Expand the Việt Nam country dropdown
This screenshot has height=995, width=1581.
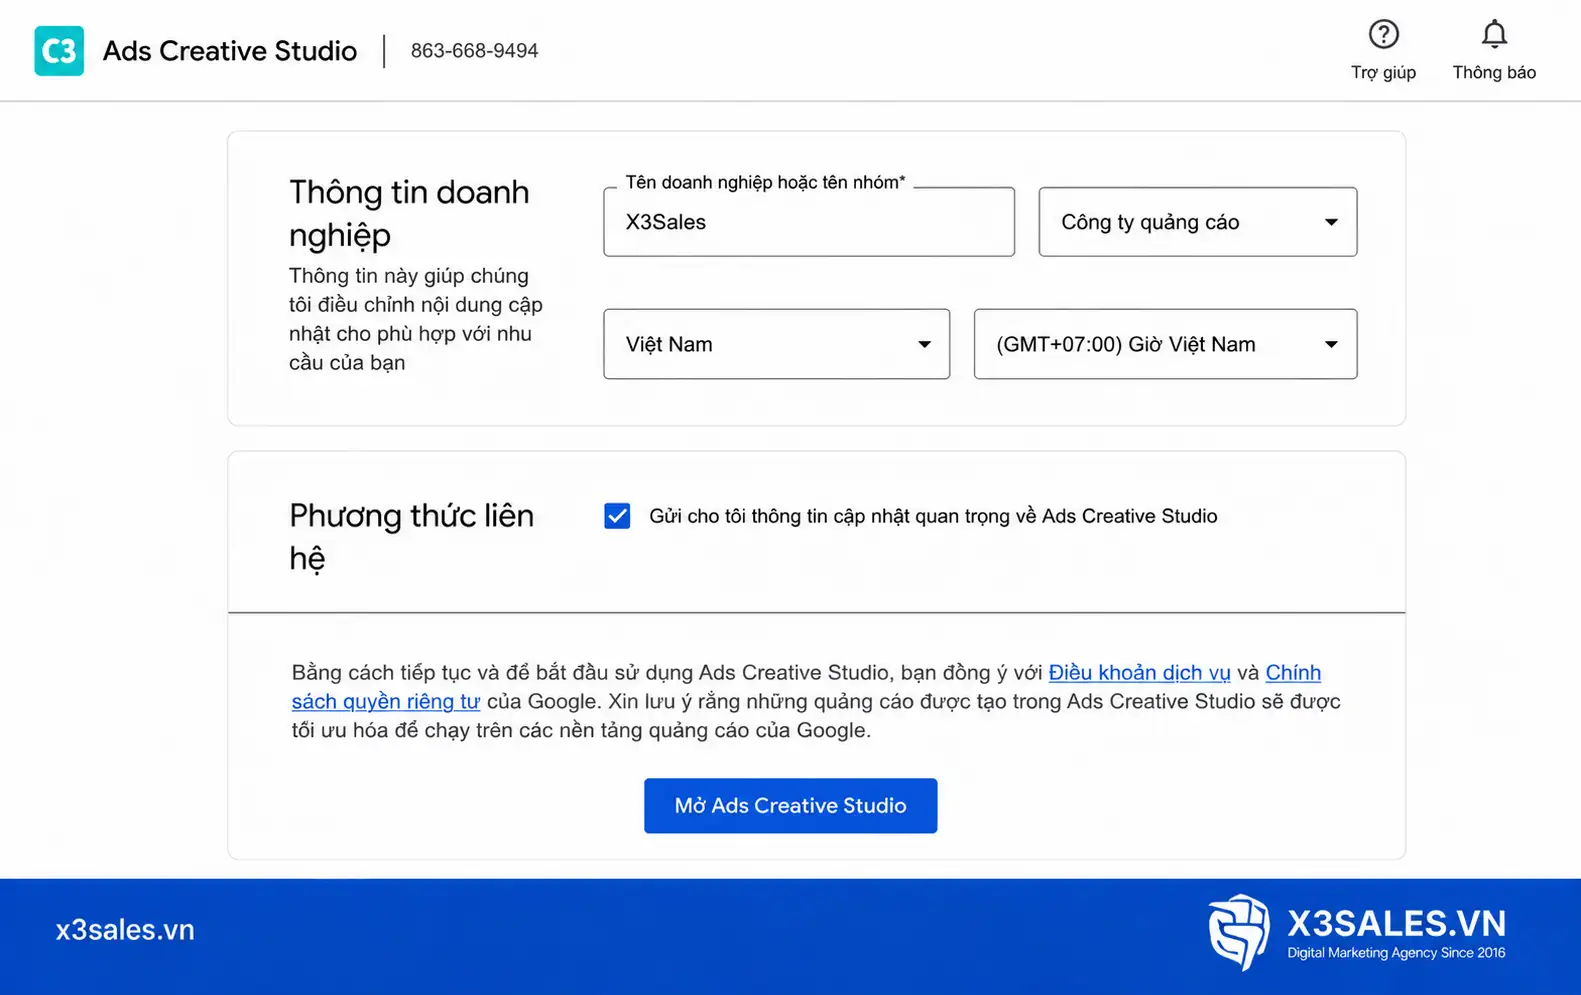pyautogui.click(x=776, y=344)
